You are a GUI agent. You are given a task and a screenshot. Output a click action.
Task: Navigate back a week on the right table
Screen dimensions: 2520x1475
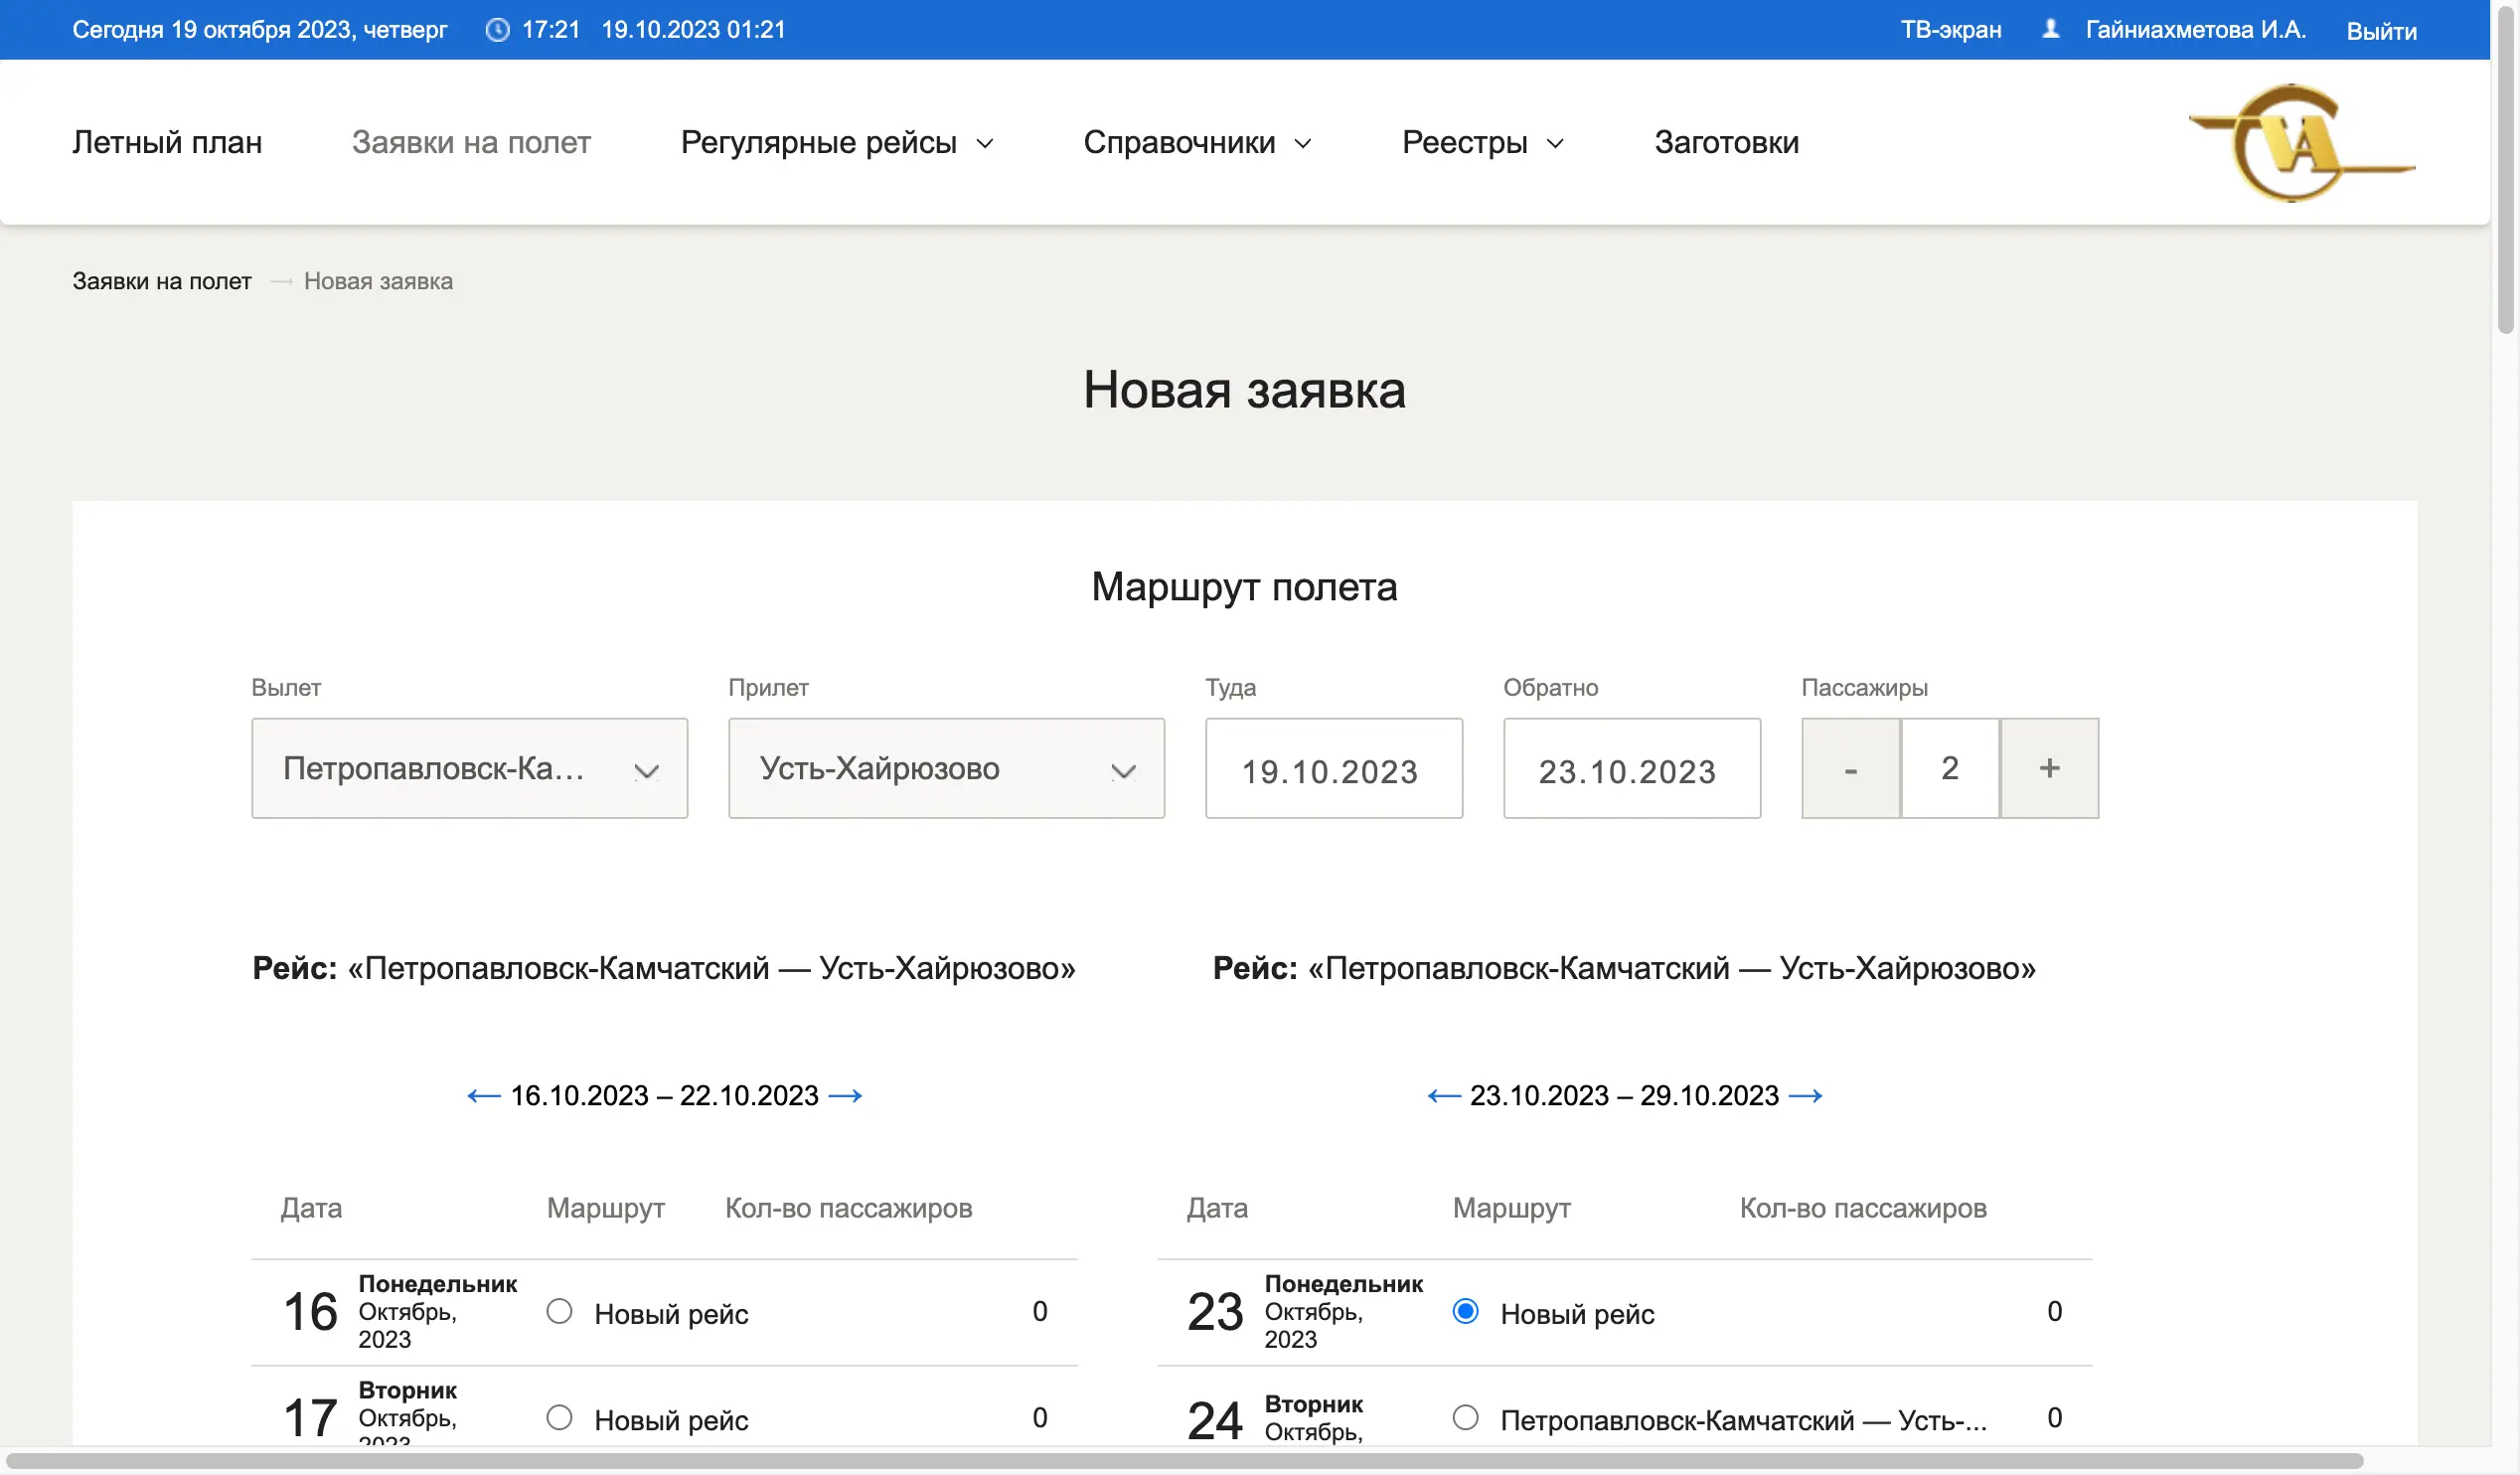[1440, 1095]
